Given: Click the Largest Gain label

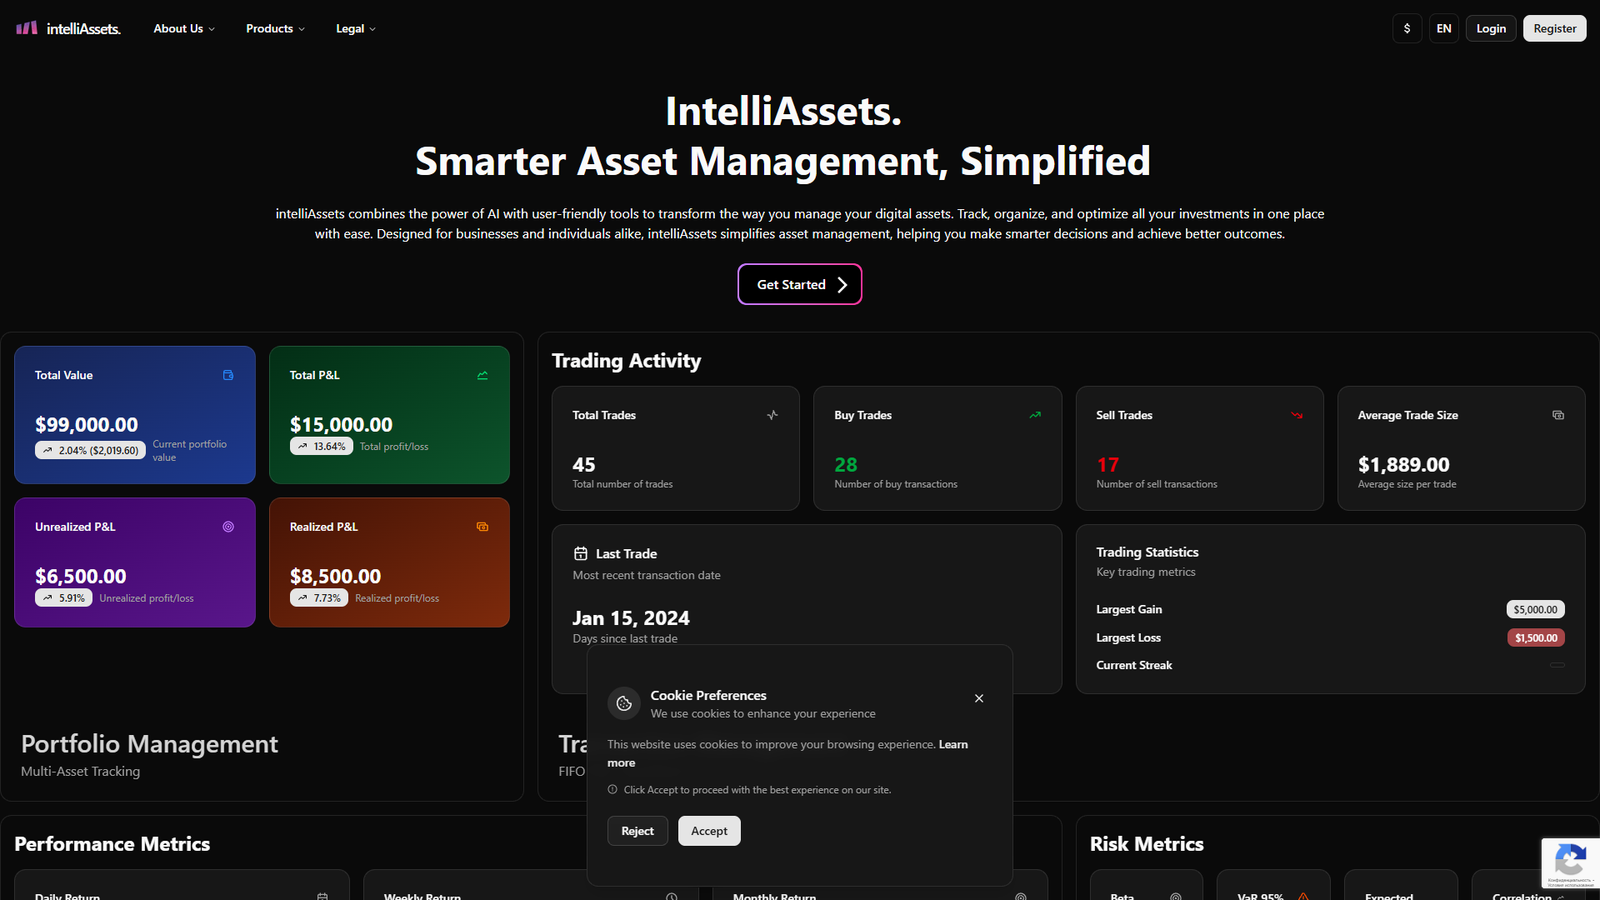Looking at the screenshot, I should 1129,609.
